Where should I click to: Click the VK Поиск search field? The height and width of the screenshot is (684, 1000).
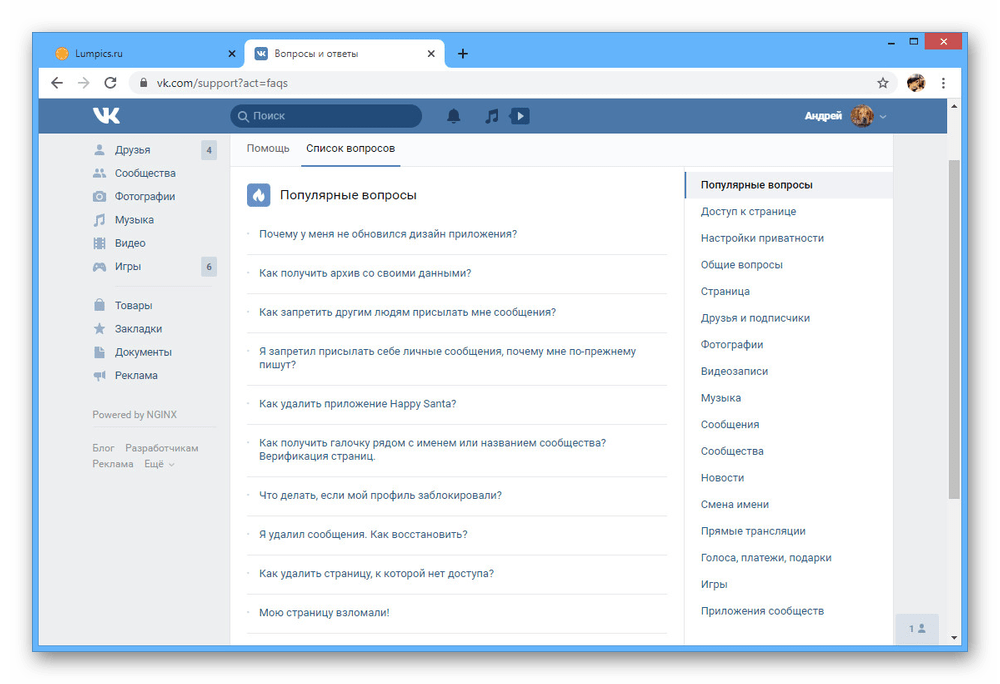click(326, 116)
